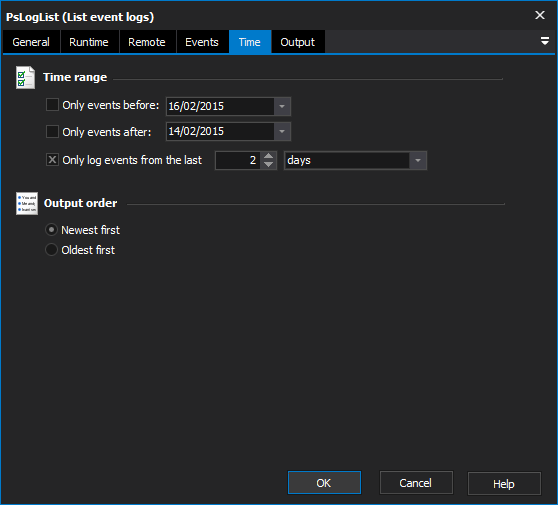Open the events before date picker arrow
Viewport: 558px width, 505px height.
pos(282,106)
